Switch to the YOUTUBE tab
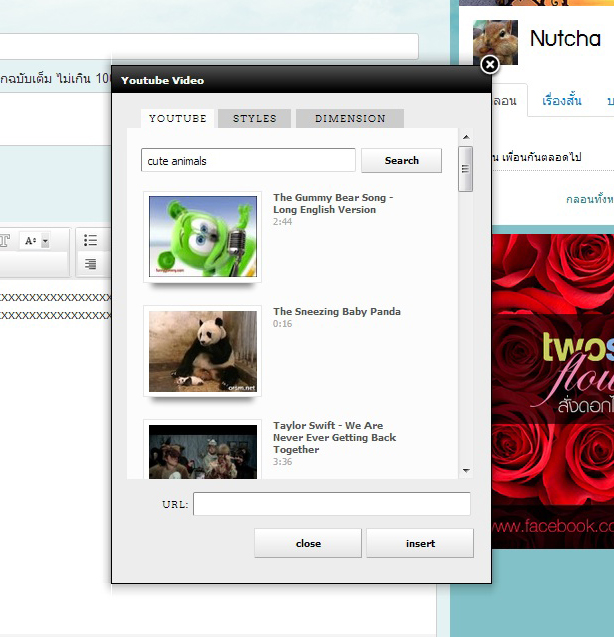The image size is (614, 637). 178,118
